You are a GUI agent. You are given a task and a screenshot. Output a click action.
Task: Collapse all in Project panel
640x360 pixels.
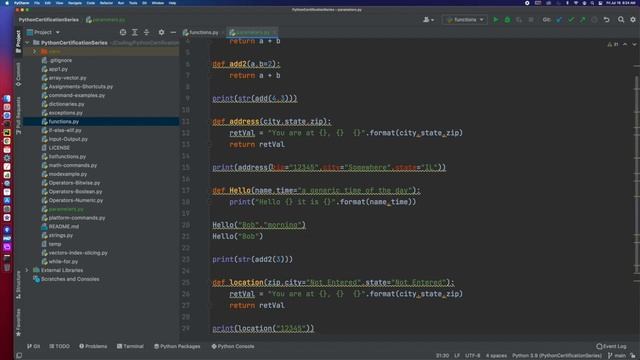coord(146,32)
